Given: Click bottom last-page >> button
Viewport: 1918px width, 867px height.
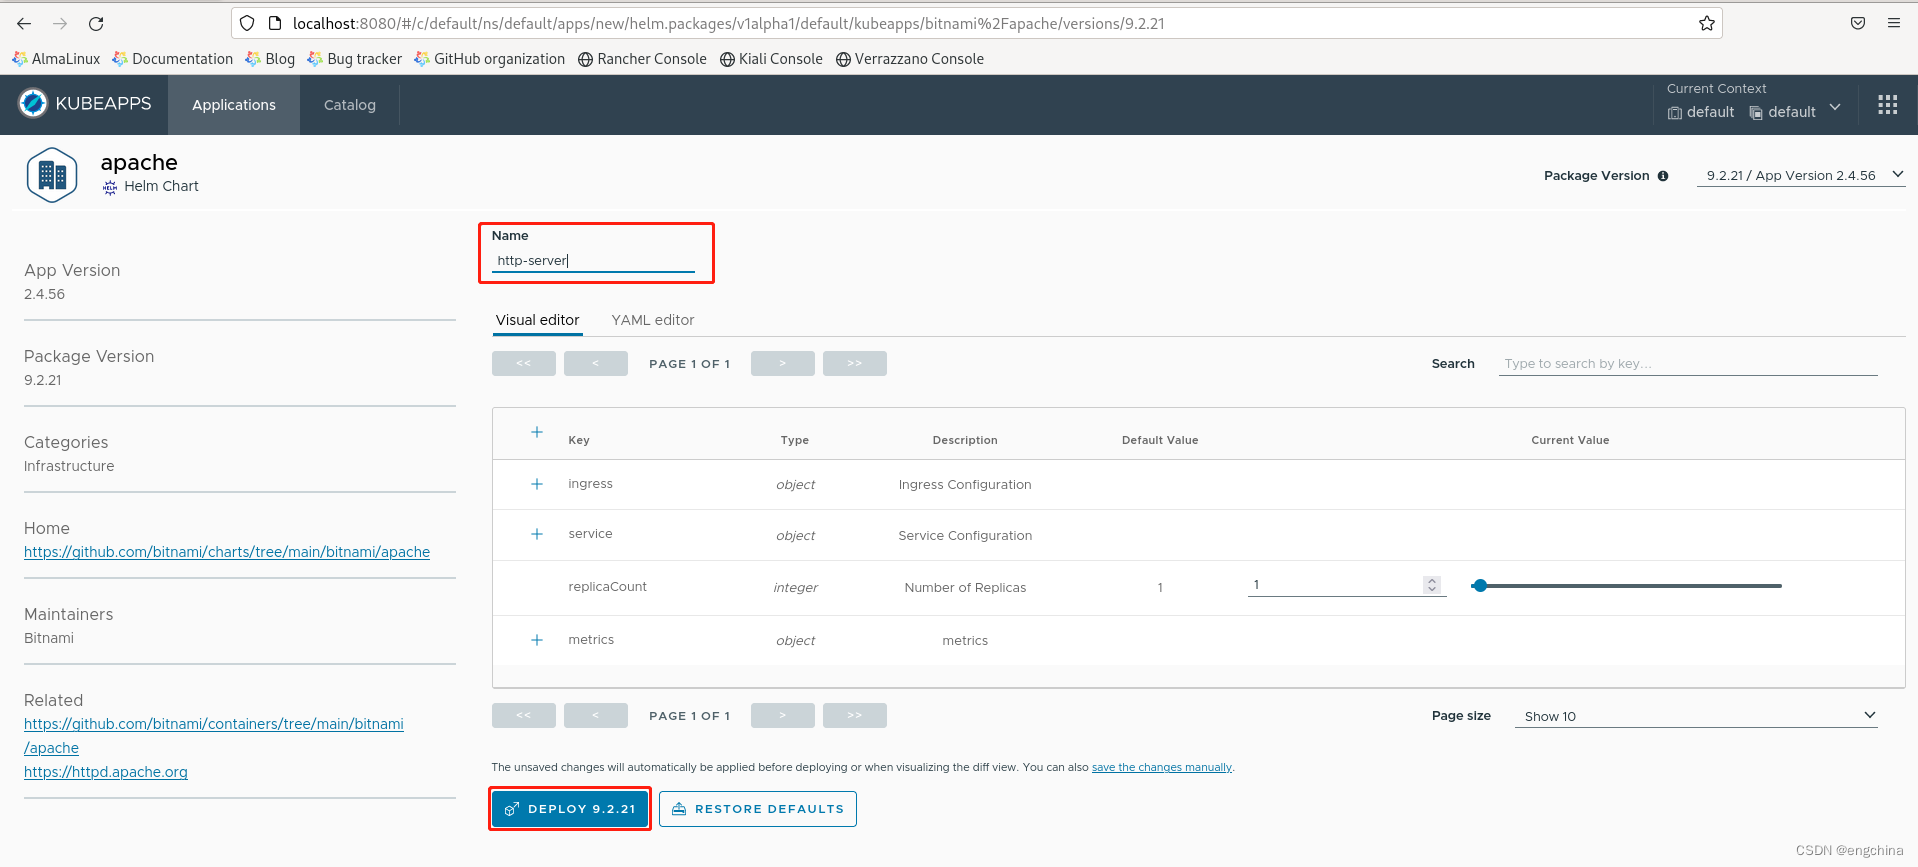Looking at the screenshot, I should 855,716.
